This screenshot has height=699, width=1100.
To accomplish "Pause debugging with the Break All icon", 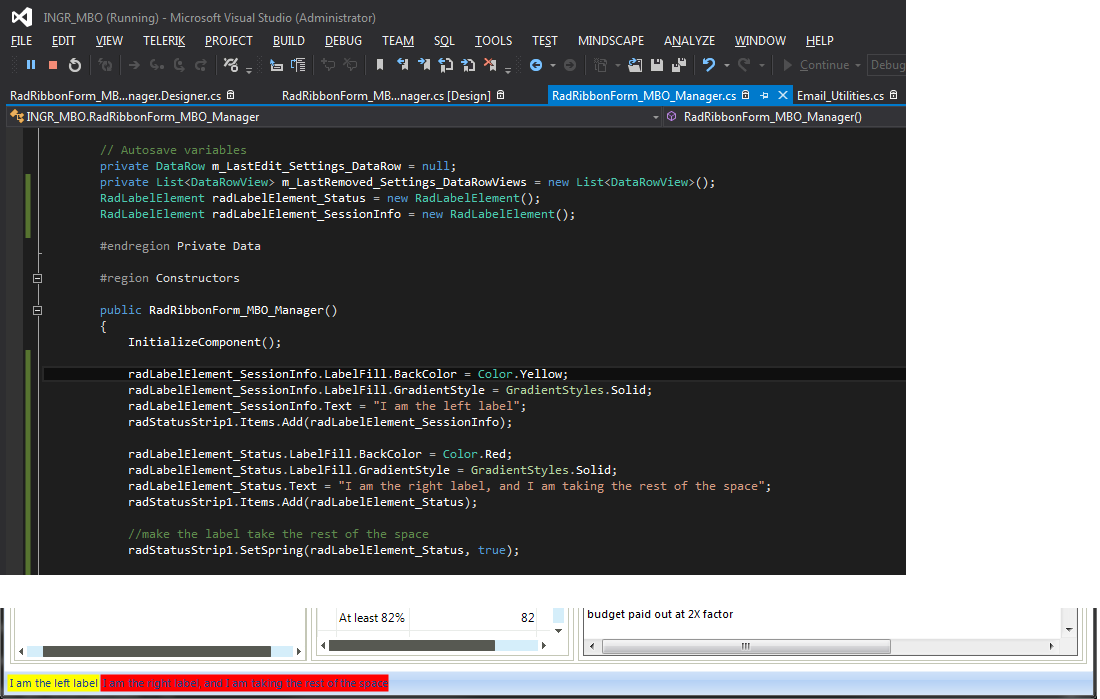I will pyautogui.click(x=31, y=65).
